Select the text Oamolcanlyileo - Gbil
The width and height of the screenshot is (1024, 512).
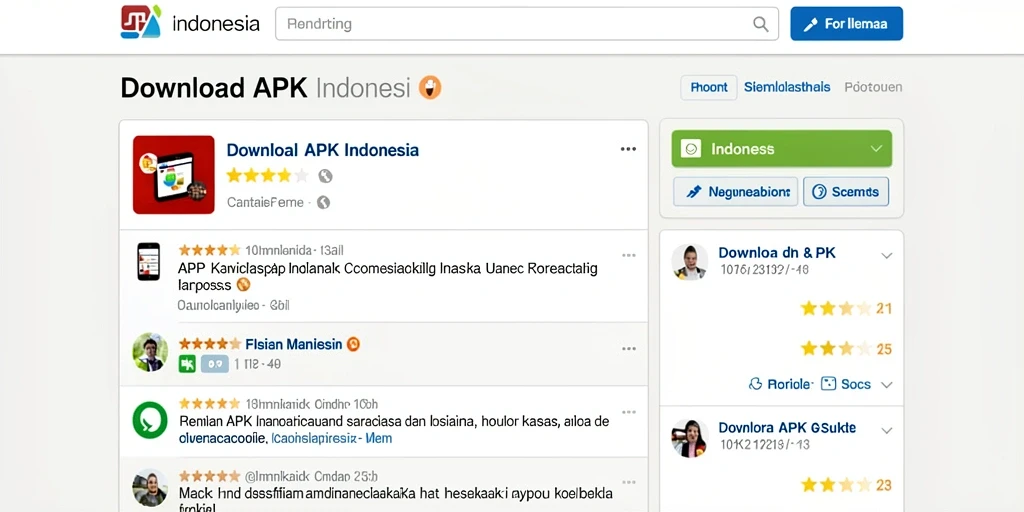[x=234, y=305]
